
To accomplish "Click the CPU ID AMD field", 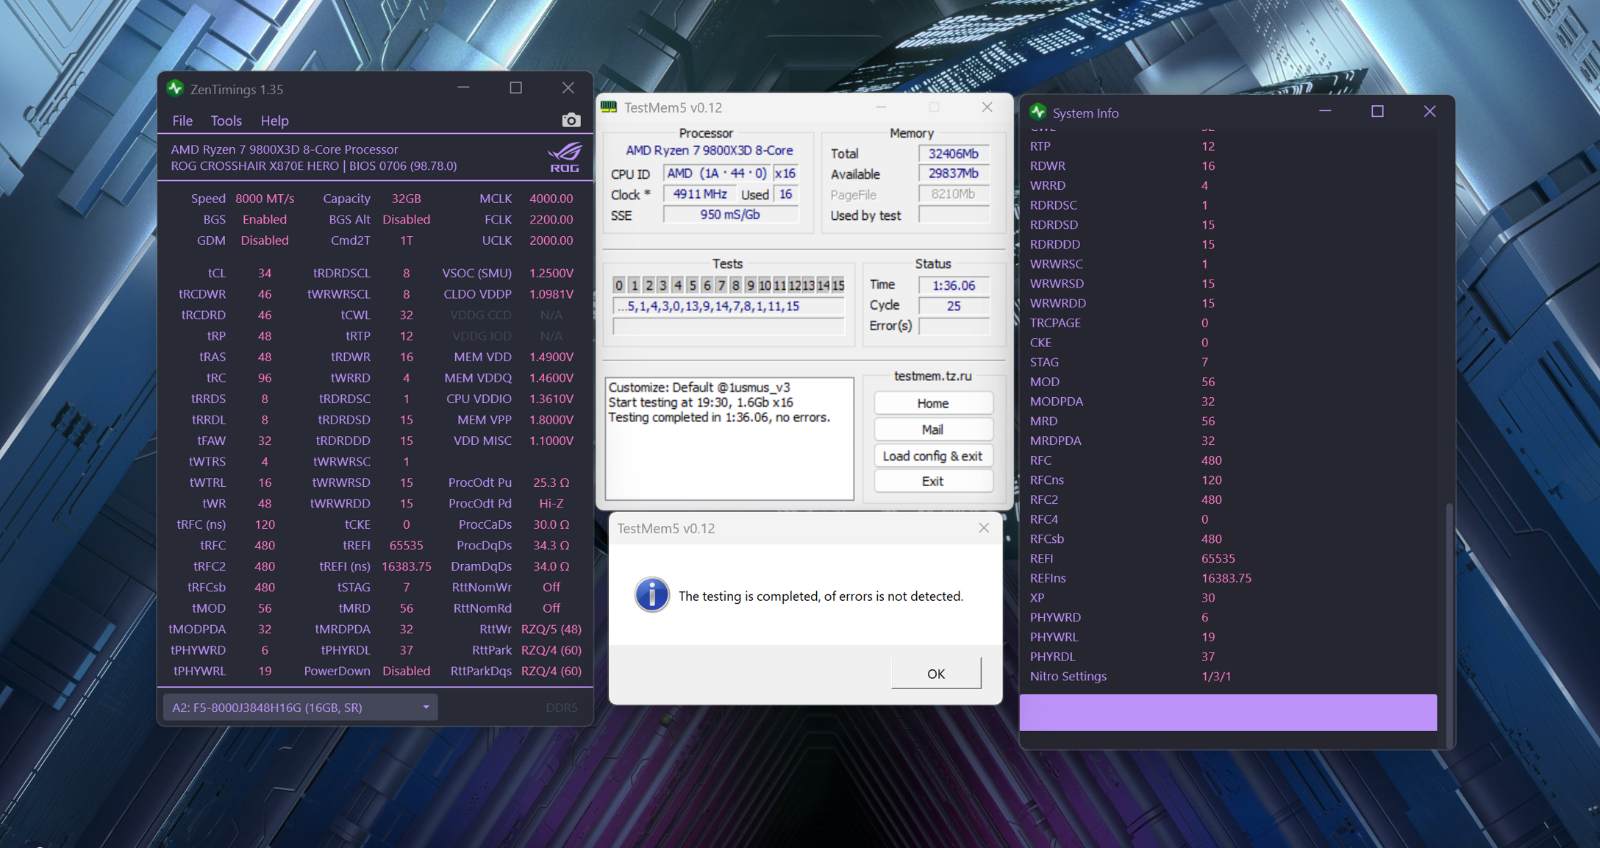I will tap(717, 173).
